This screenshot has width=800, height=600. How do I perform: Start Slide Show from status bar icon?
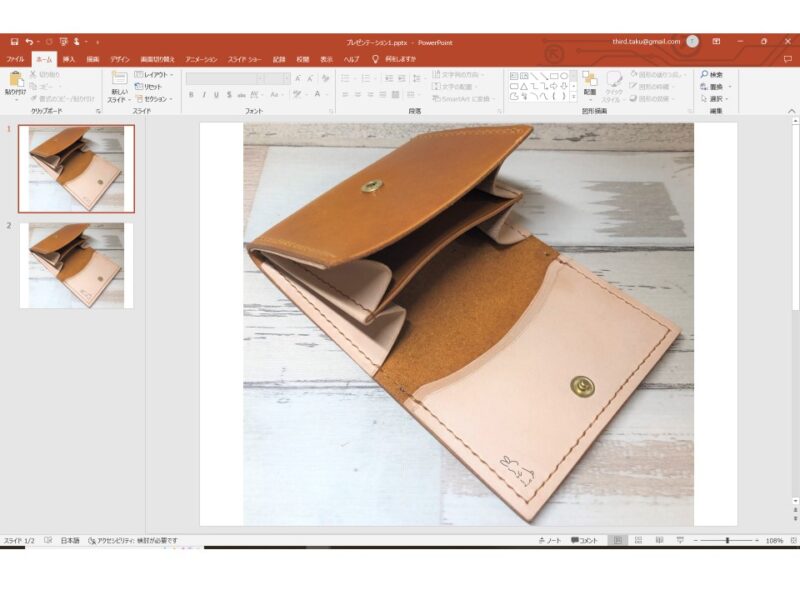pyautogui.click(x=680, y=540)
